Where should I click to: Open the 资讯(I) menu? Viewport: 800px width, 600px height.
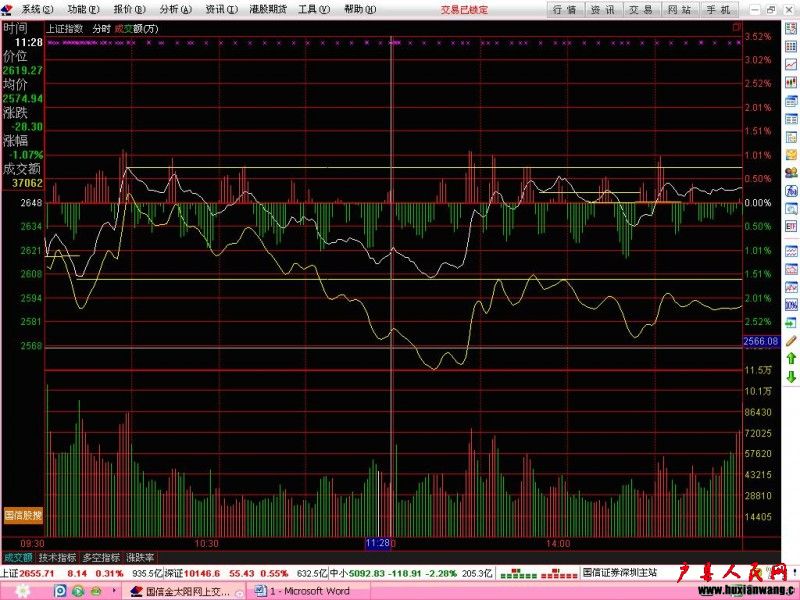[221, 9]
